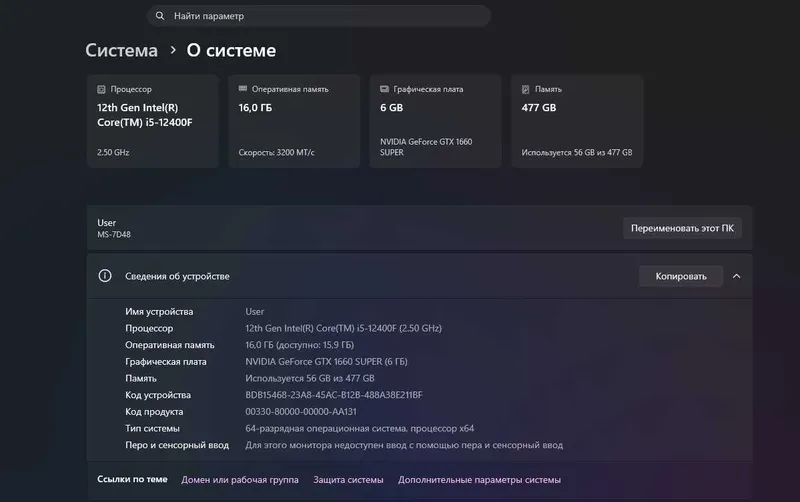Click '2.50 GHz' in processor card

point(113,153)
